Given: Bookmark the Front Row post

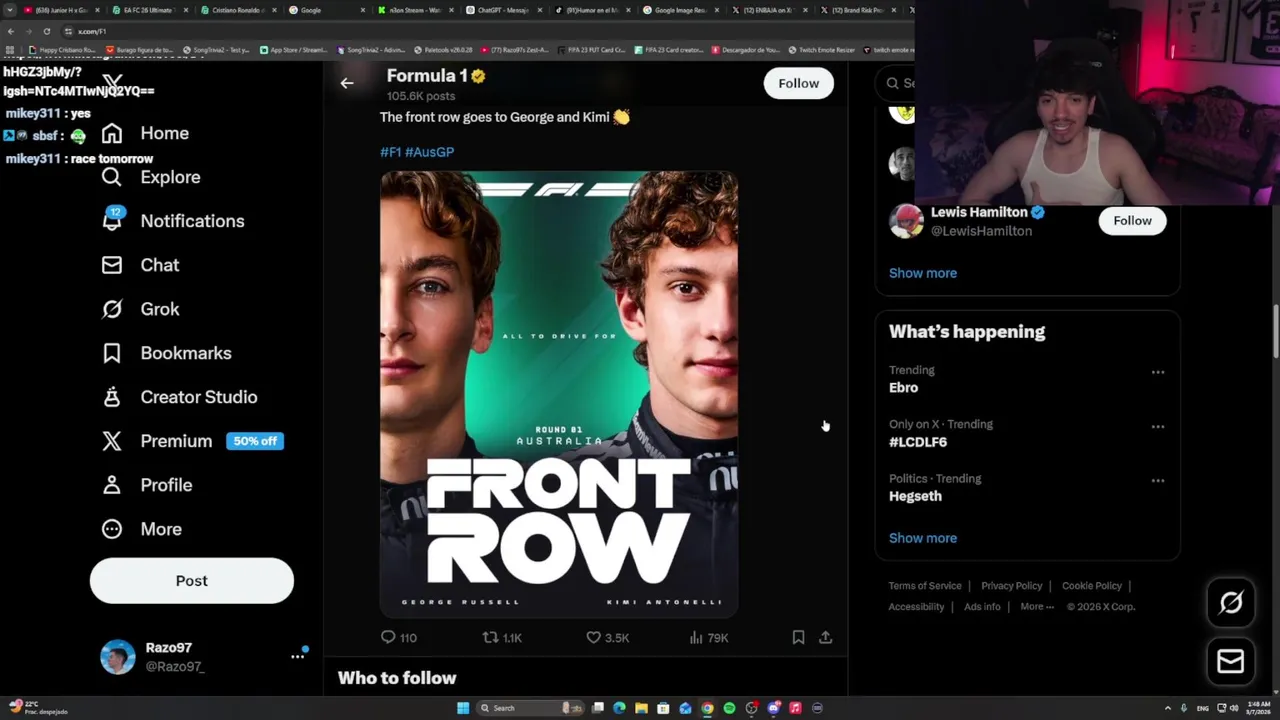Looking at the screenshot, I should point(798,637).
